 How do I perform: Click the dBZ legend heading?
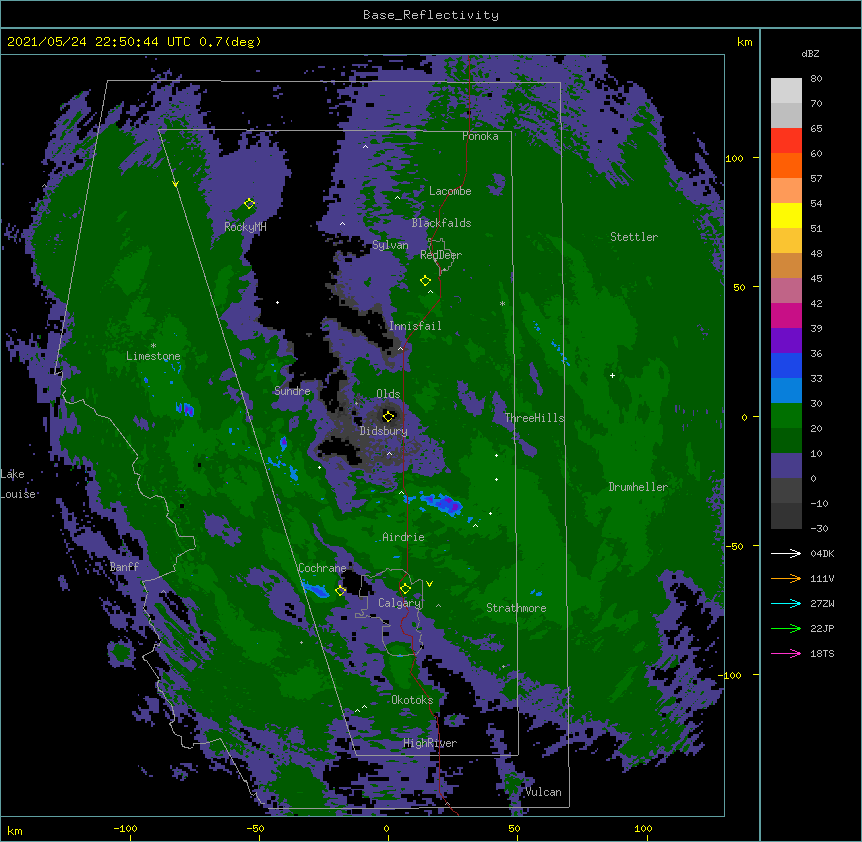point(810,53)
